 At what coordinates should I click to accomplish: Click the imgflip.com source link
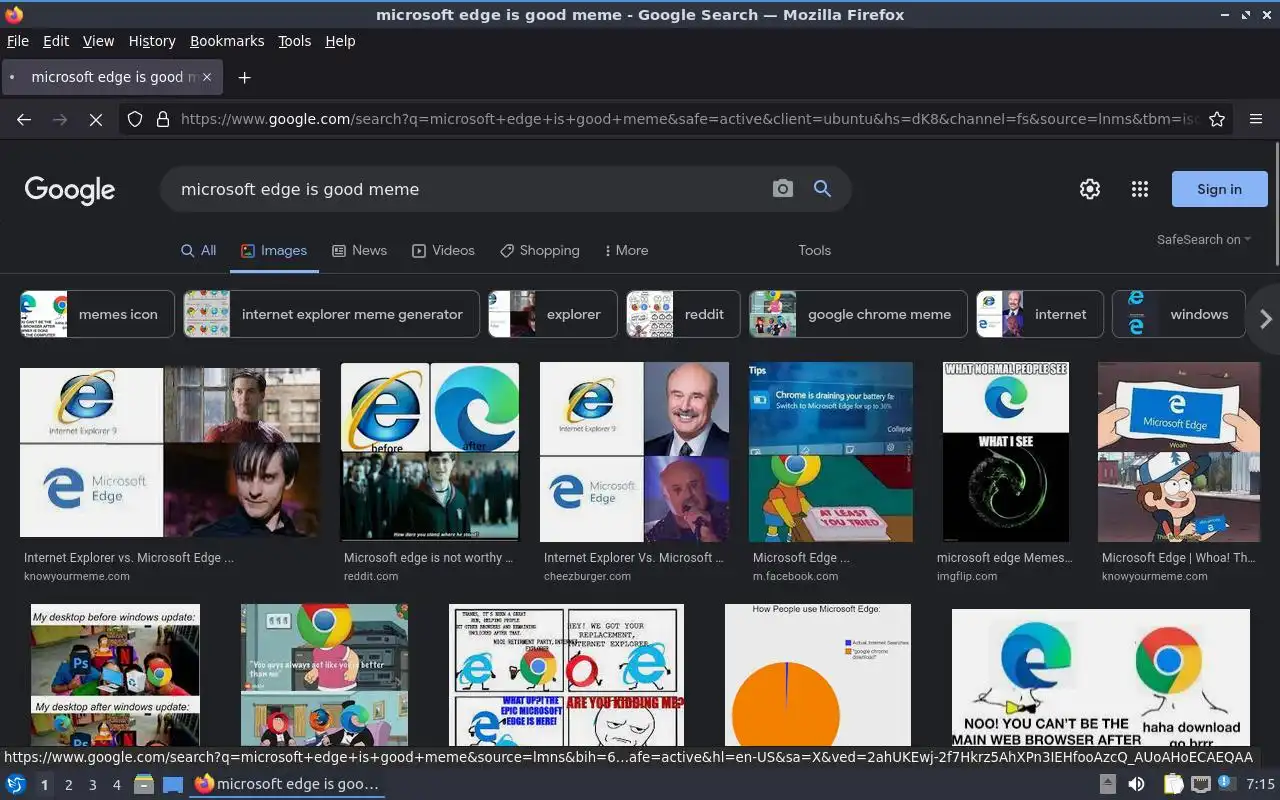click(x=967, y=576)
